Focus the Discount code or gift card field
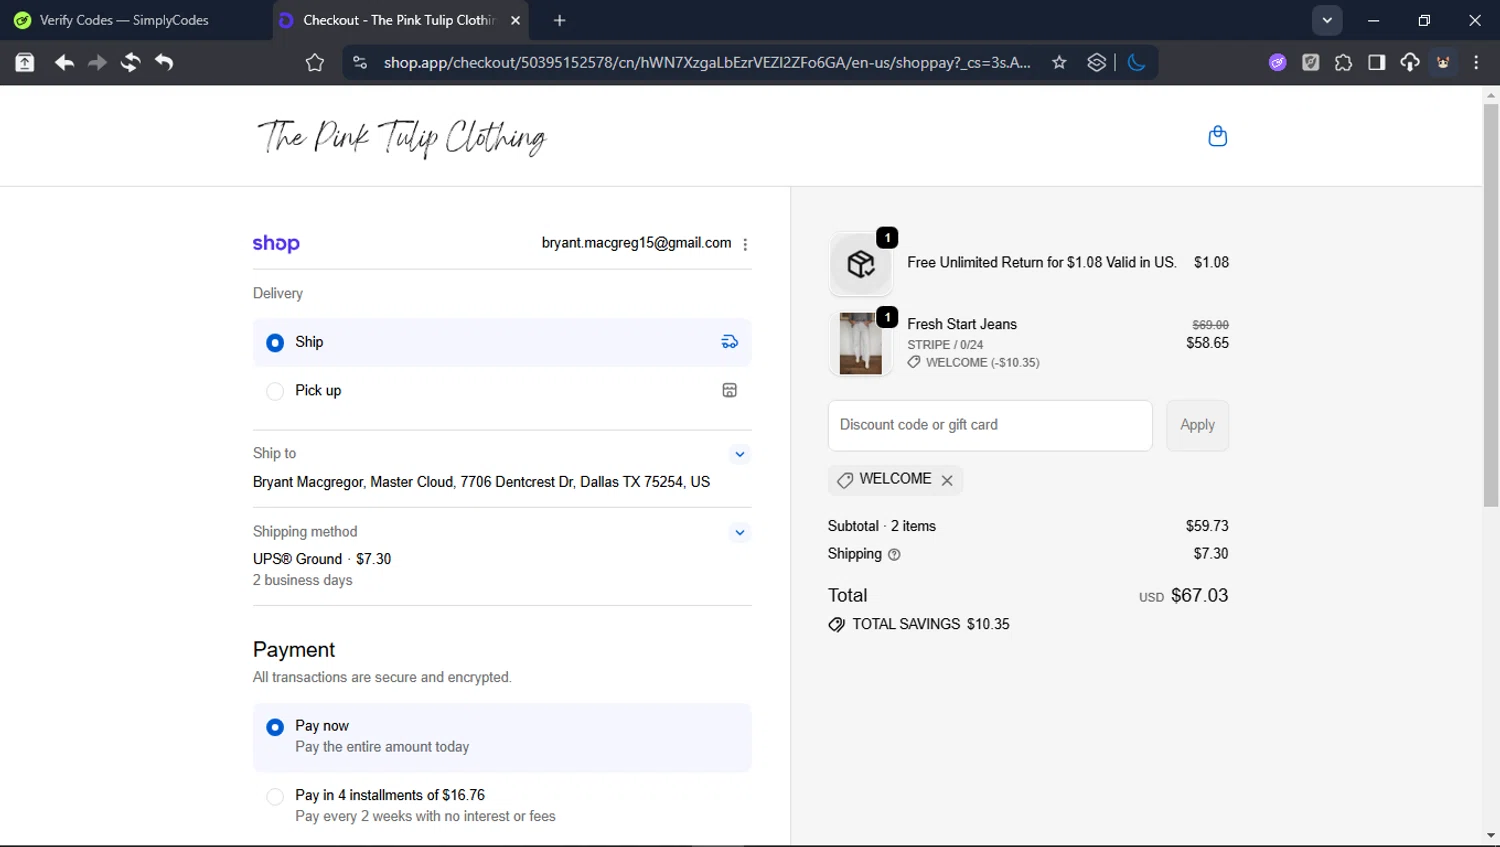Viewport: 1500px width, 847px height. pyautogui.click(x=990, y=425)
